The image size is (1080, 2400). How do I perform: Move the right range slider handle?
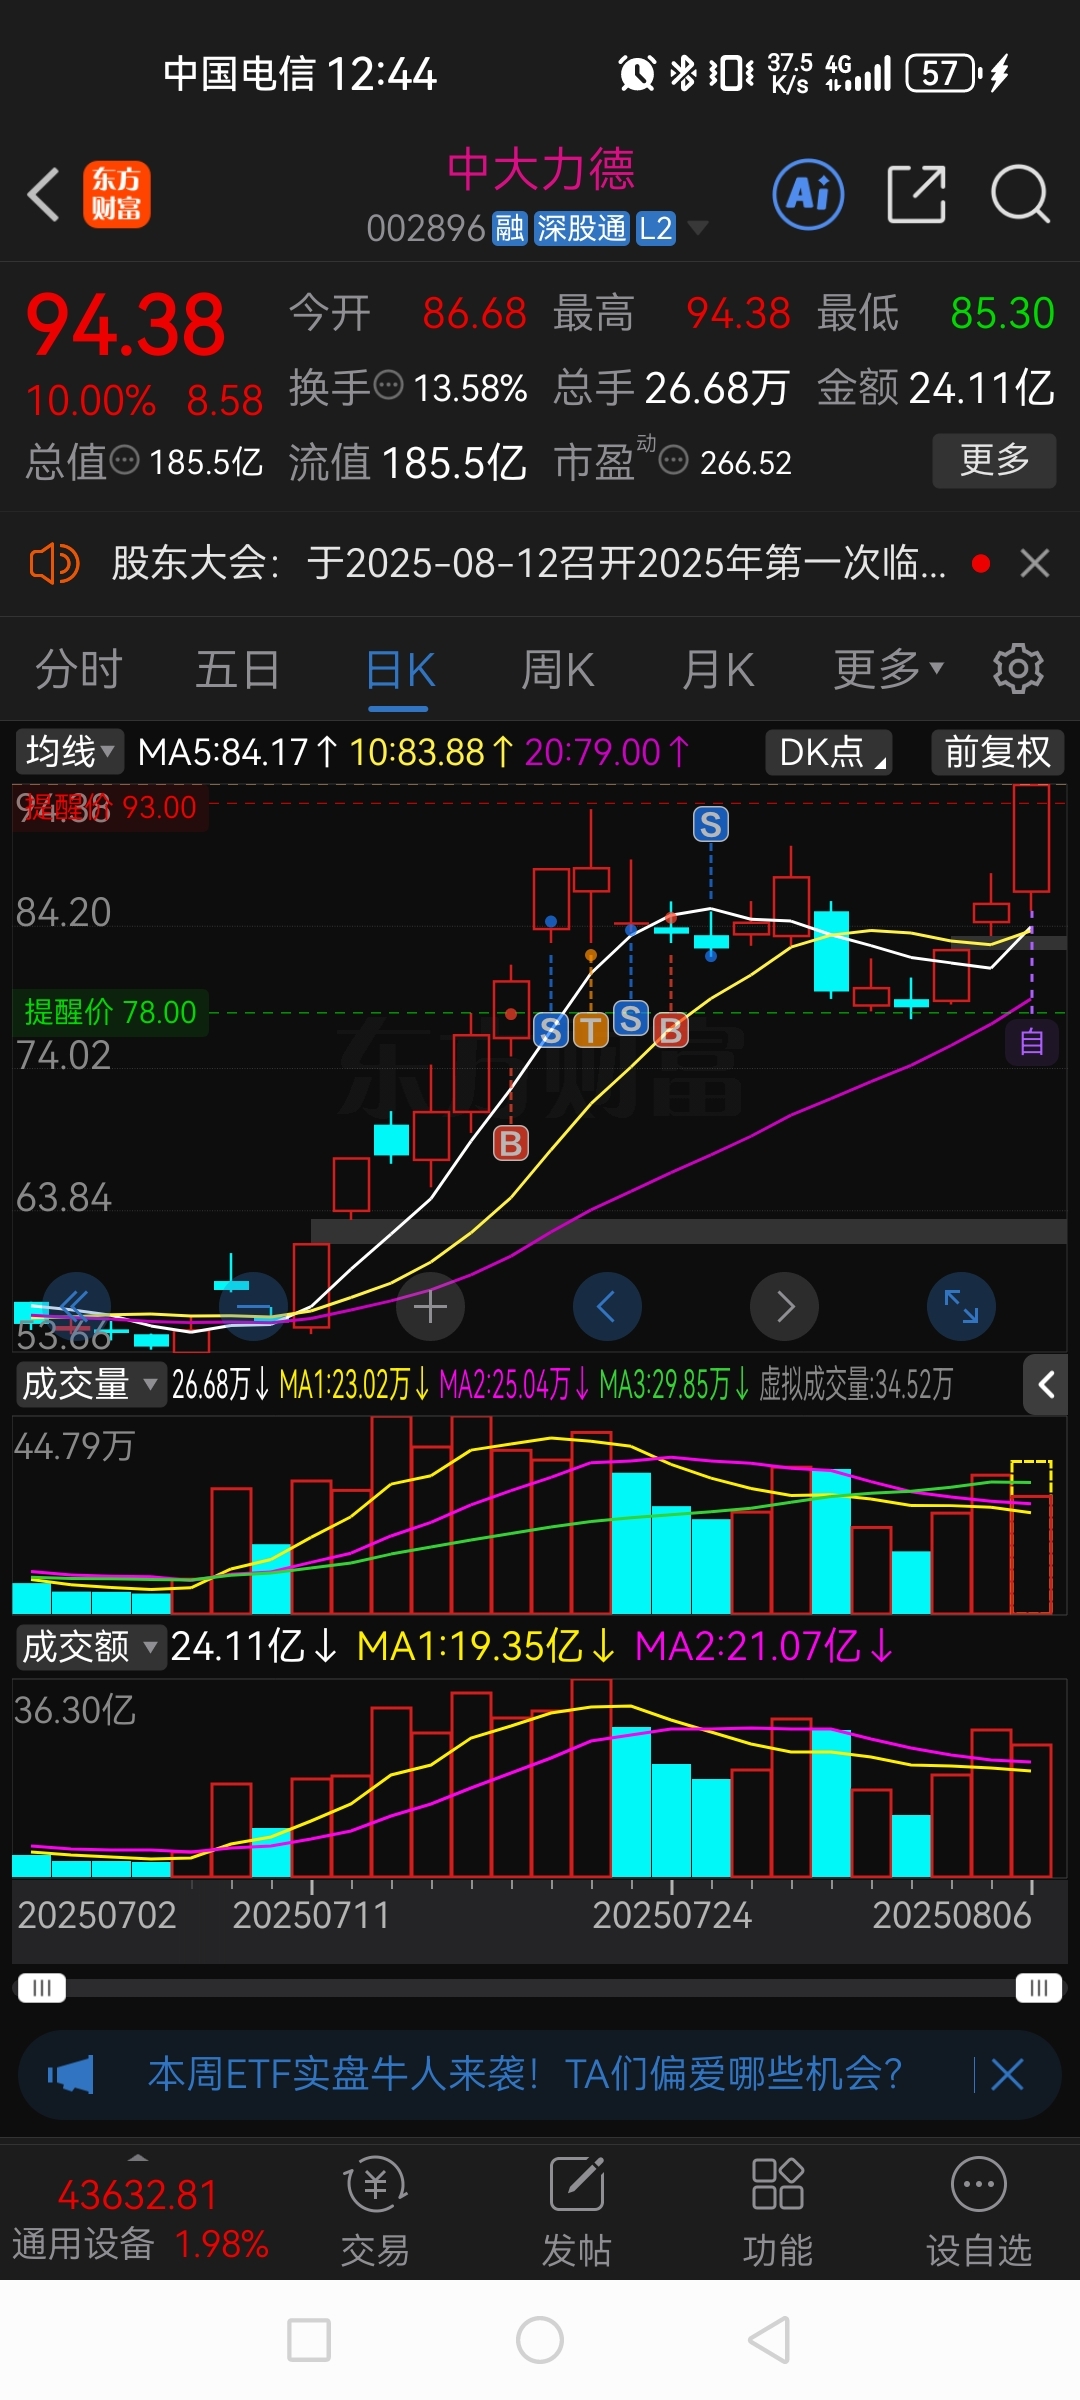pos(1038,1987)
